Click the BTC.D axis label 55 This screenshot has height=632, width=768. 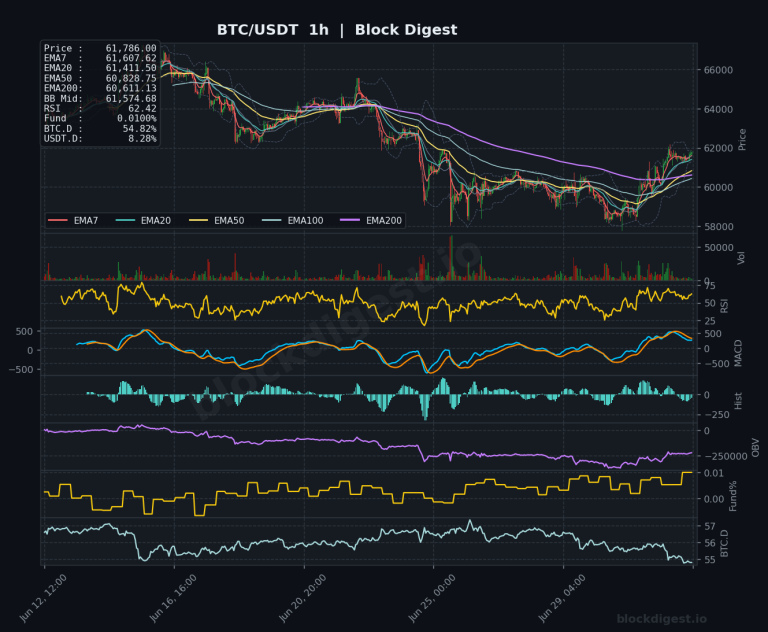click(710, 559)
